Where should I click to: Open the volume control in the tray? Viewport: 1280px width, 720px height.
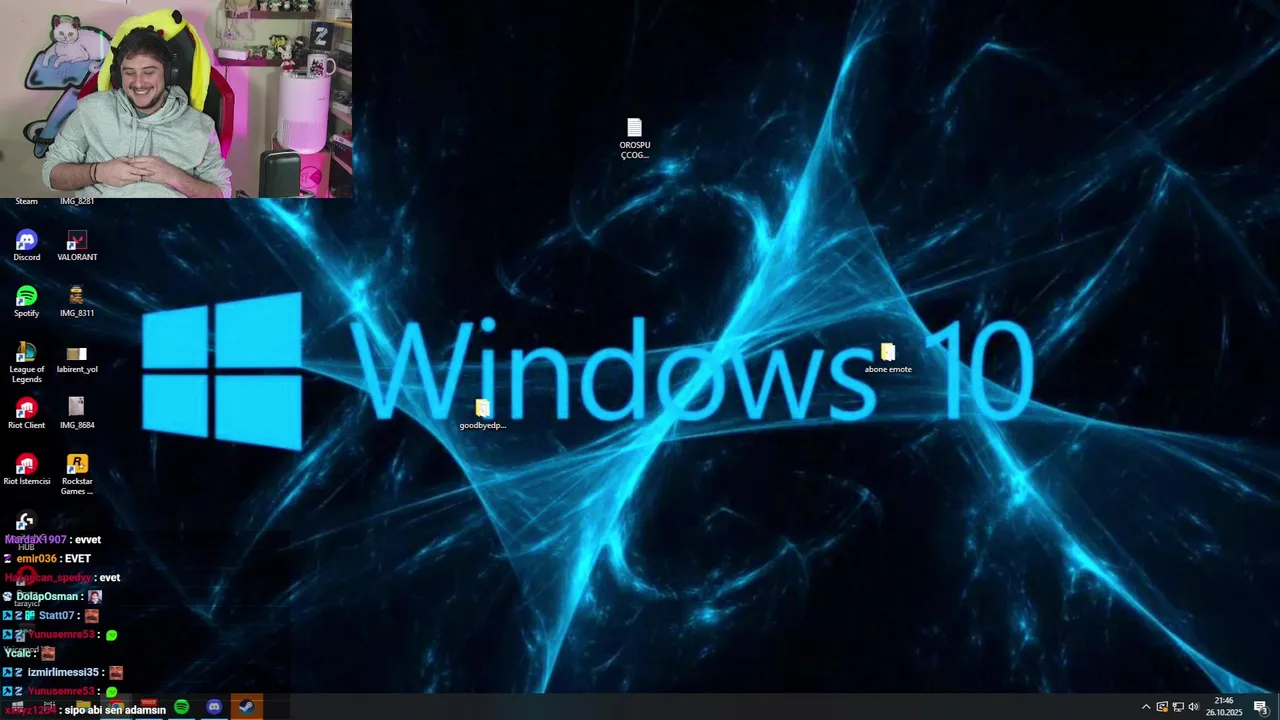click(x=1193, y=707)
